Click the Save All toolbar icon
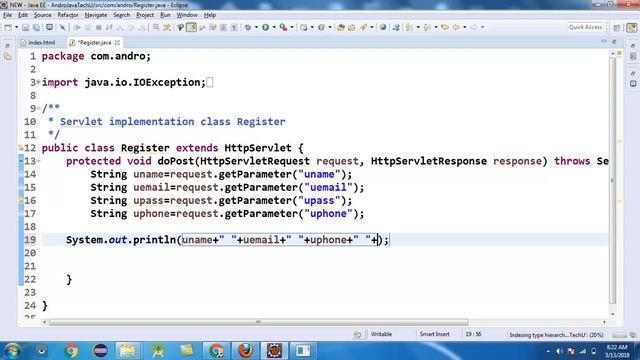Viewport: 640px width, 360px height. [x=36, y=27]
